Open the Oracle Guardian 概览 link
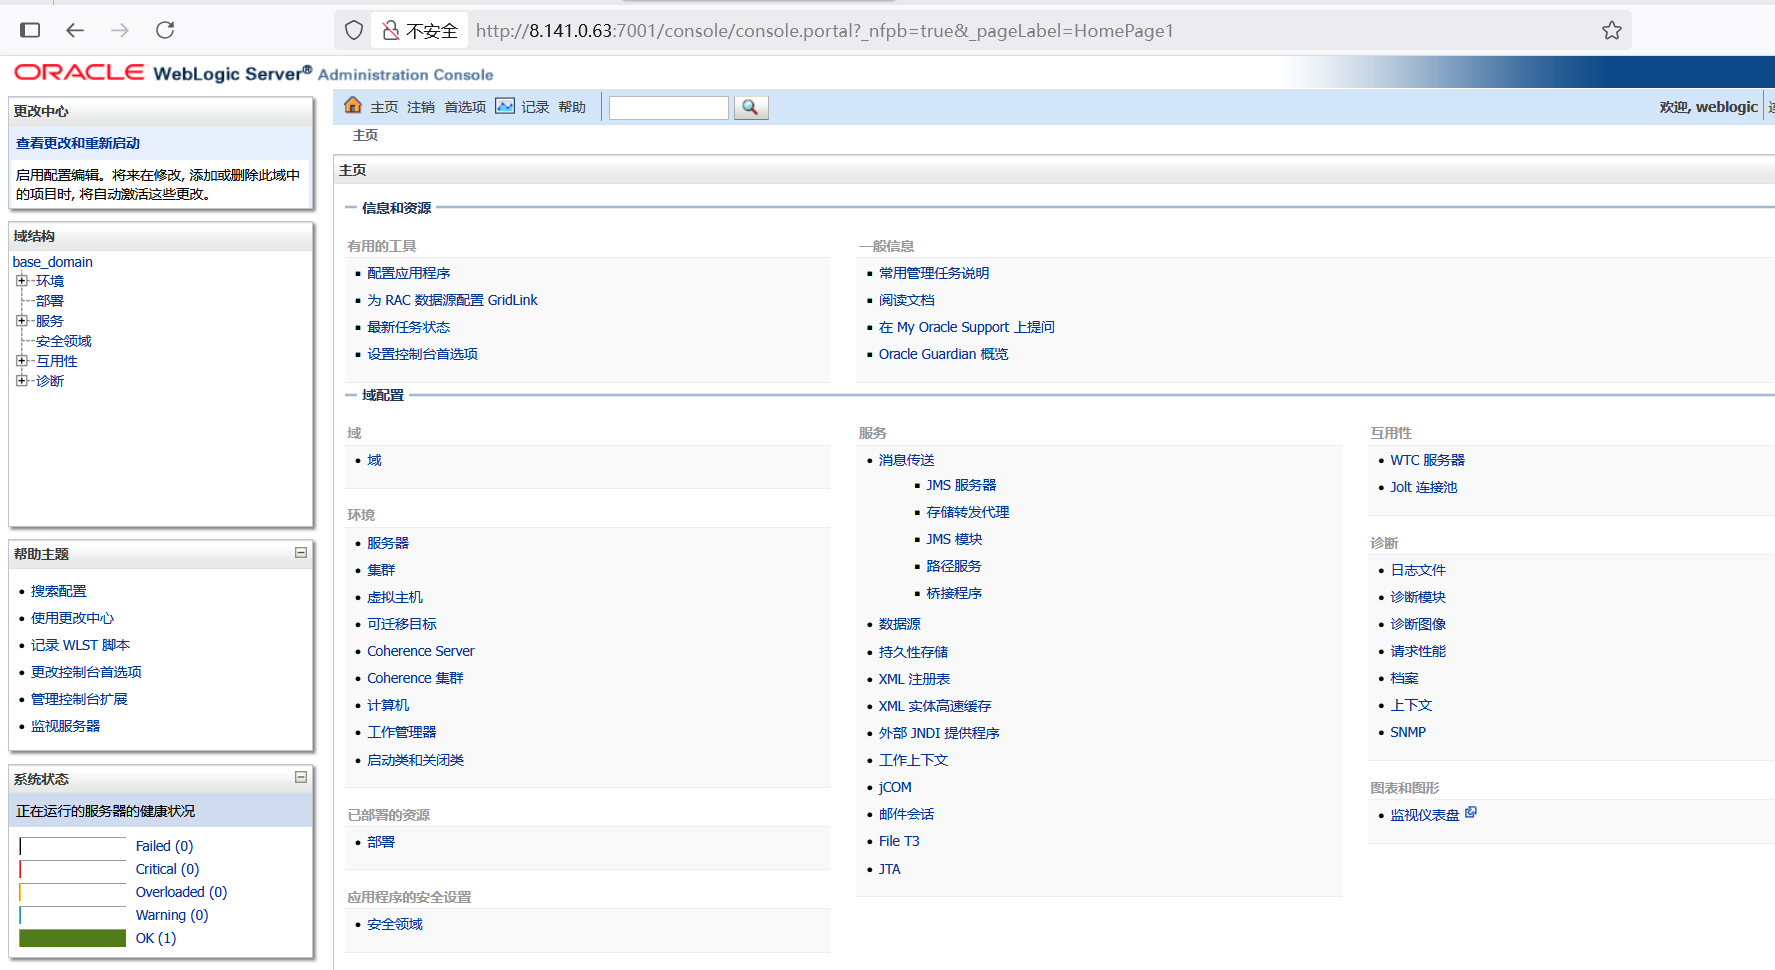Viewport: 1775px width, 970px height. click(x=943, y=354)
